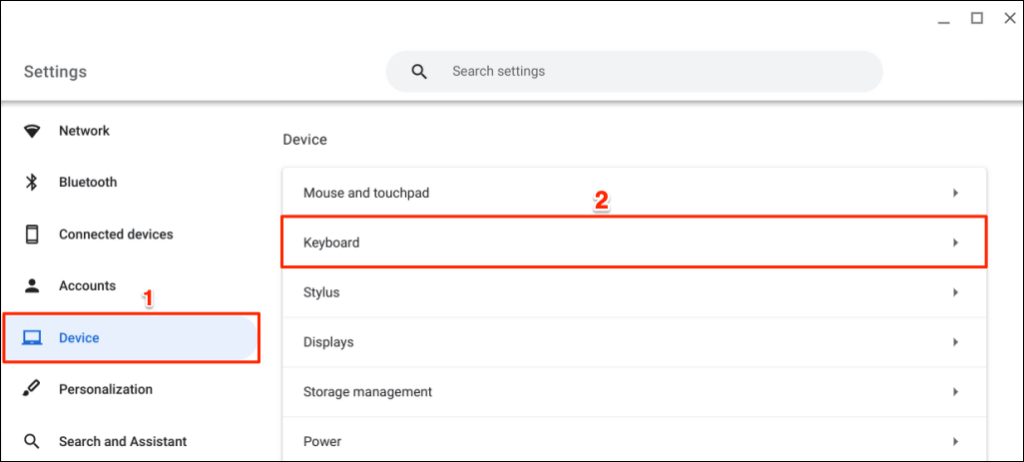Click the Device laptop icon
This screenshot has width=1024, height=462.
32,338
